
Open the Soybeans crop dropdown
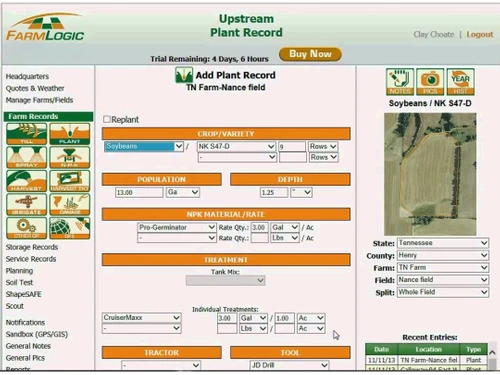pyautogui.click(x=144, y=146)
